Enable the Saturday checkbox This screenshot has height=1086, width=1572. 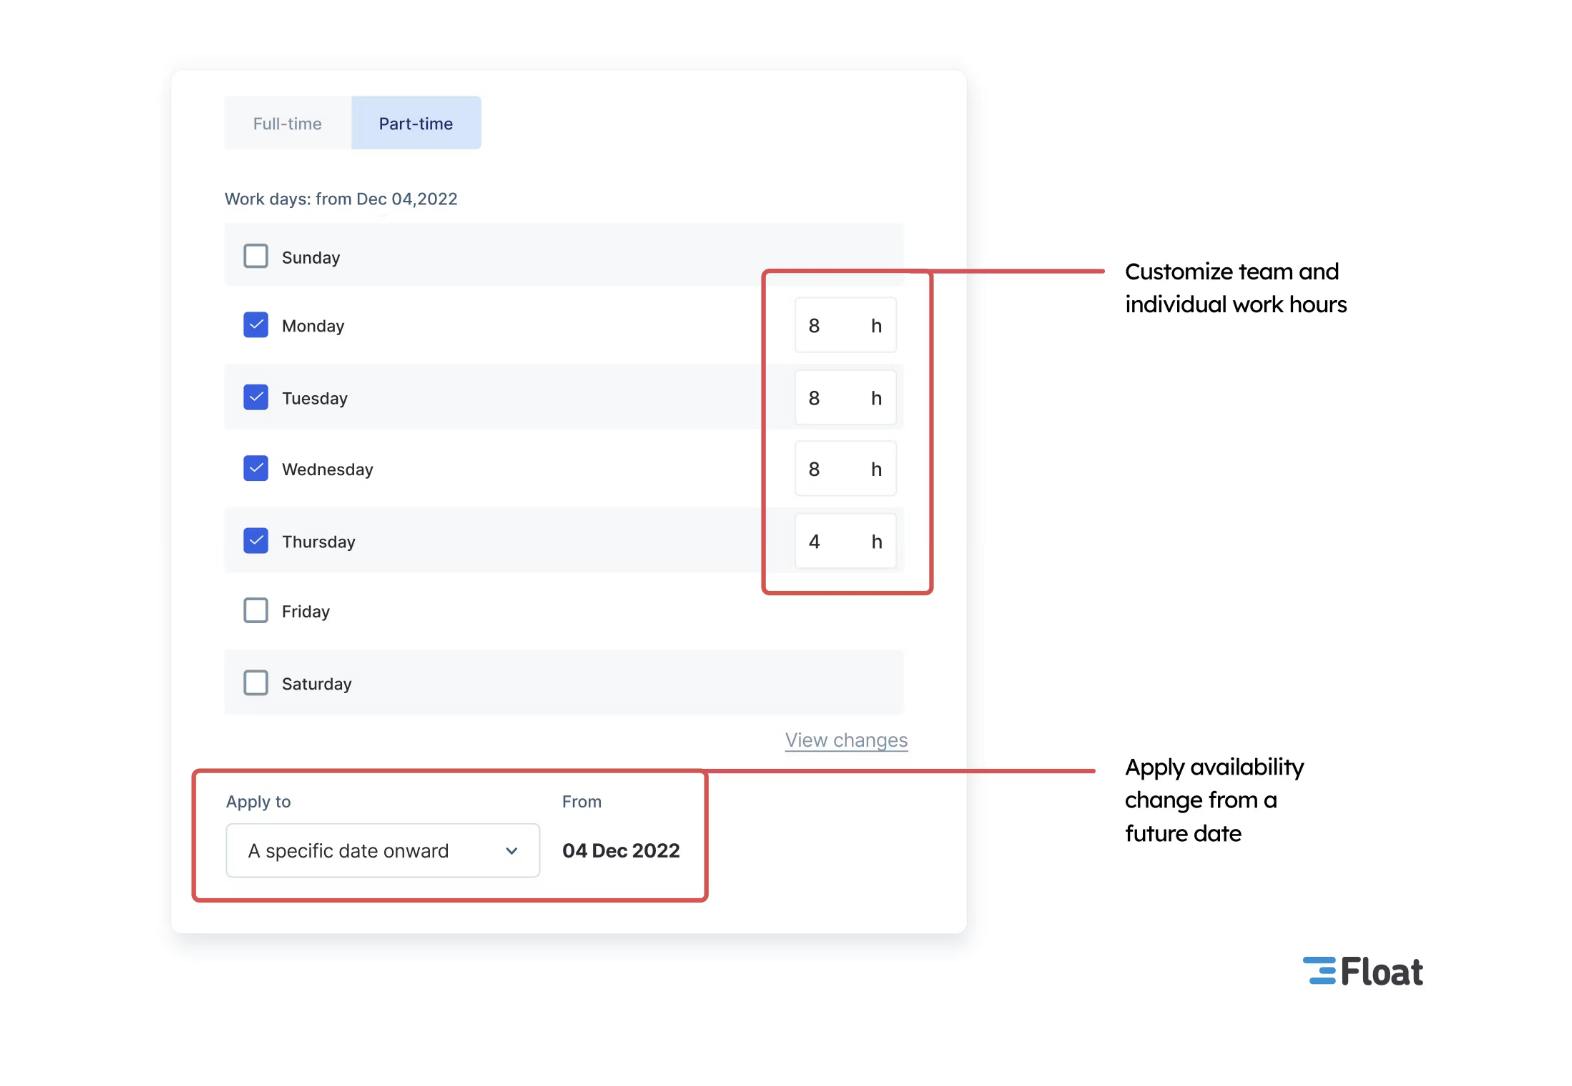click(x=256, y=683)
